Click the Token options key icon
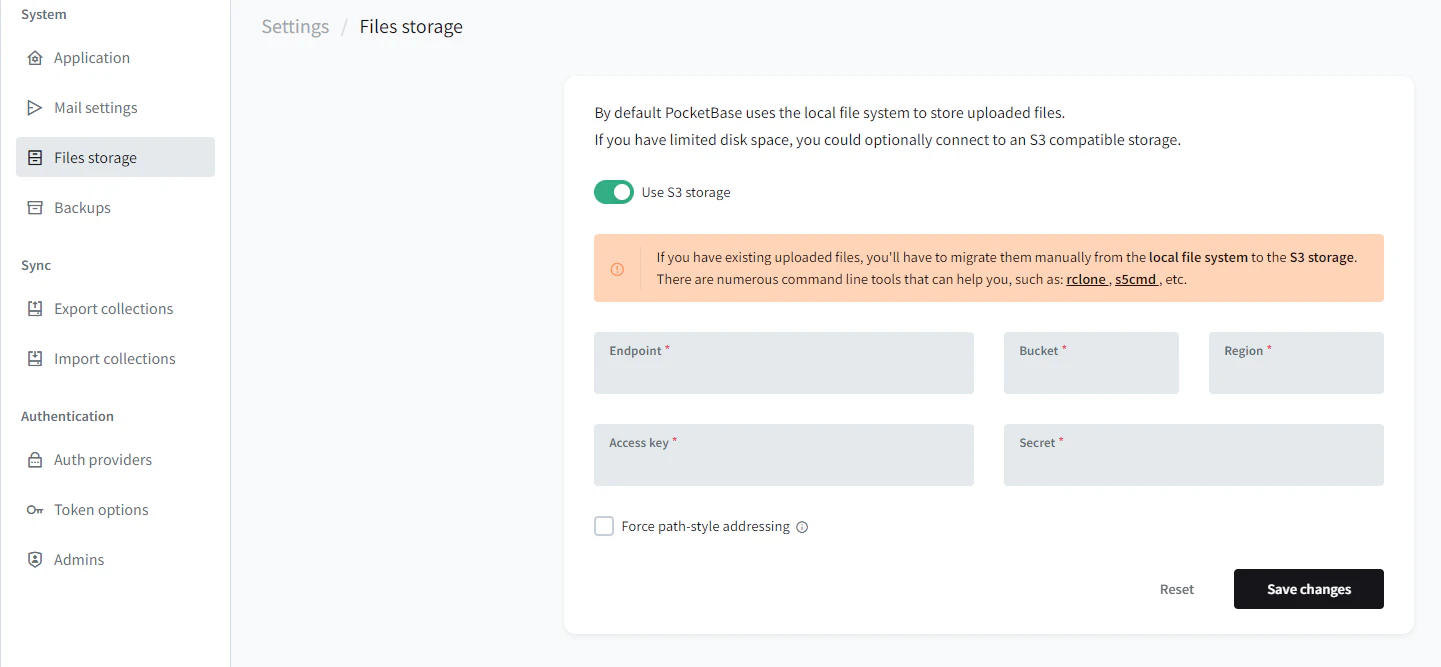This screenshot has height=667, width=1441. coord(35,510)
